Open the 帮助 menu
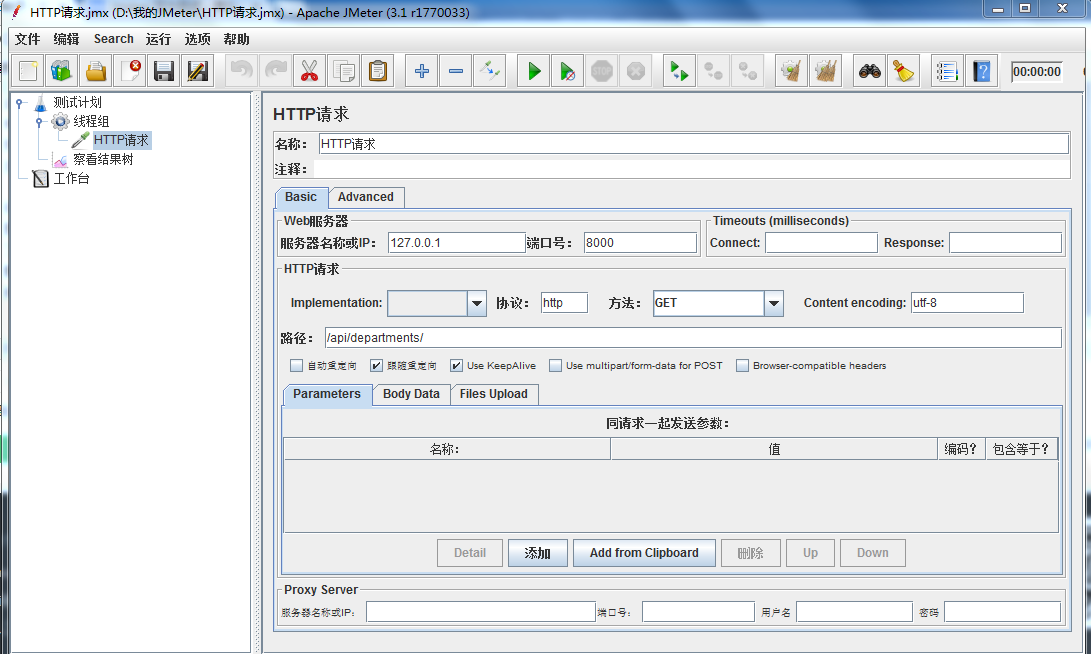 pos(236,39)
